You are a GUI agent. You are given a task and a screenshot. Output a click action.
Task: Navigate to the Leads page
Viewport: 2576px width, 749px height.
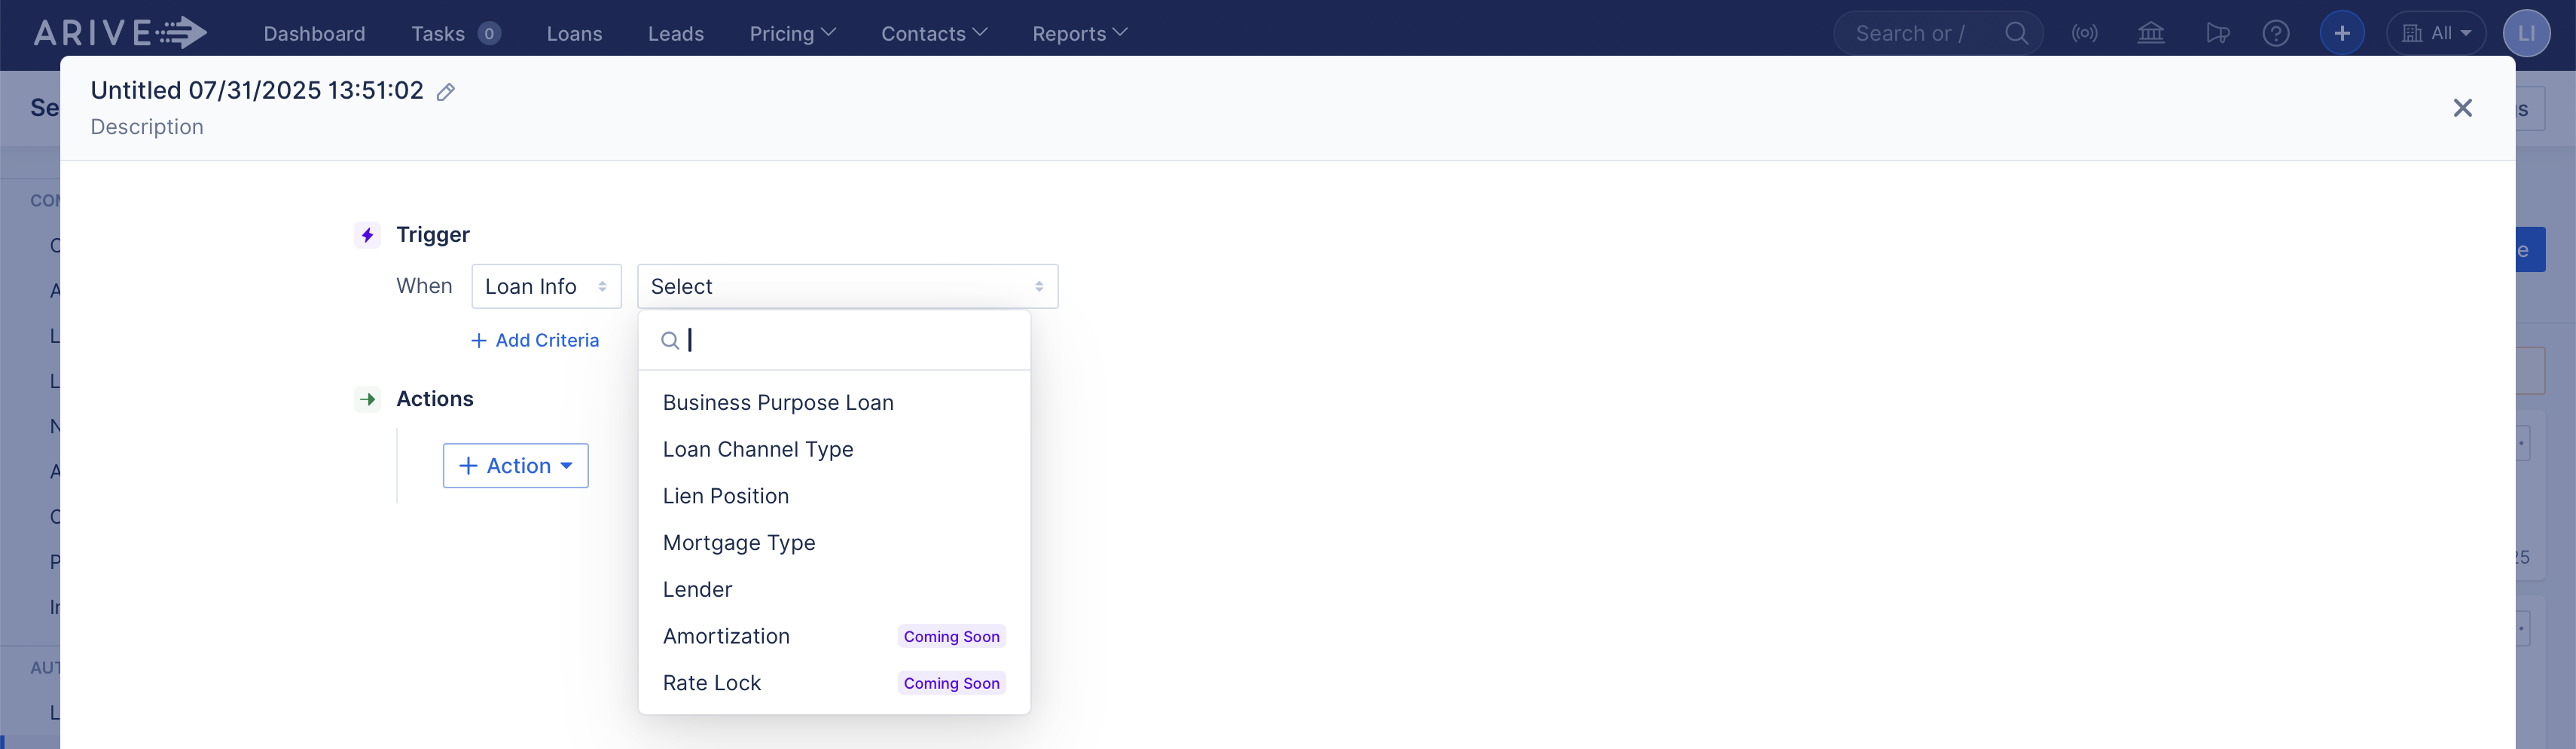[676, 33]
